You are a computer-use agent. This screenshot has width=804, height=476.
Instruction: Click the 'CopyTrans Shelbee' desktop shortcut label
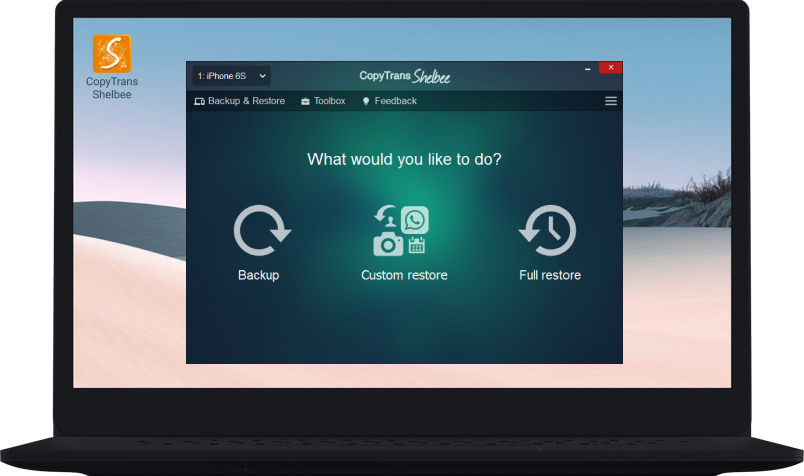112,88
